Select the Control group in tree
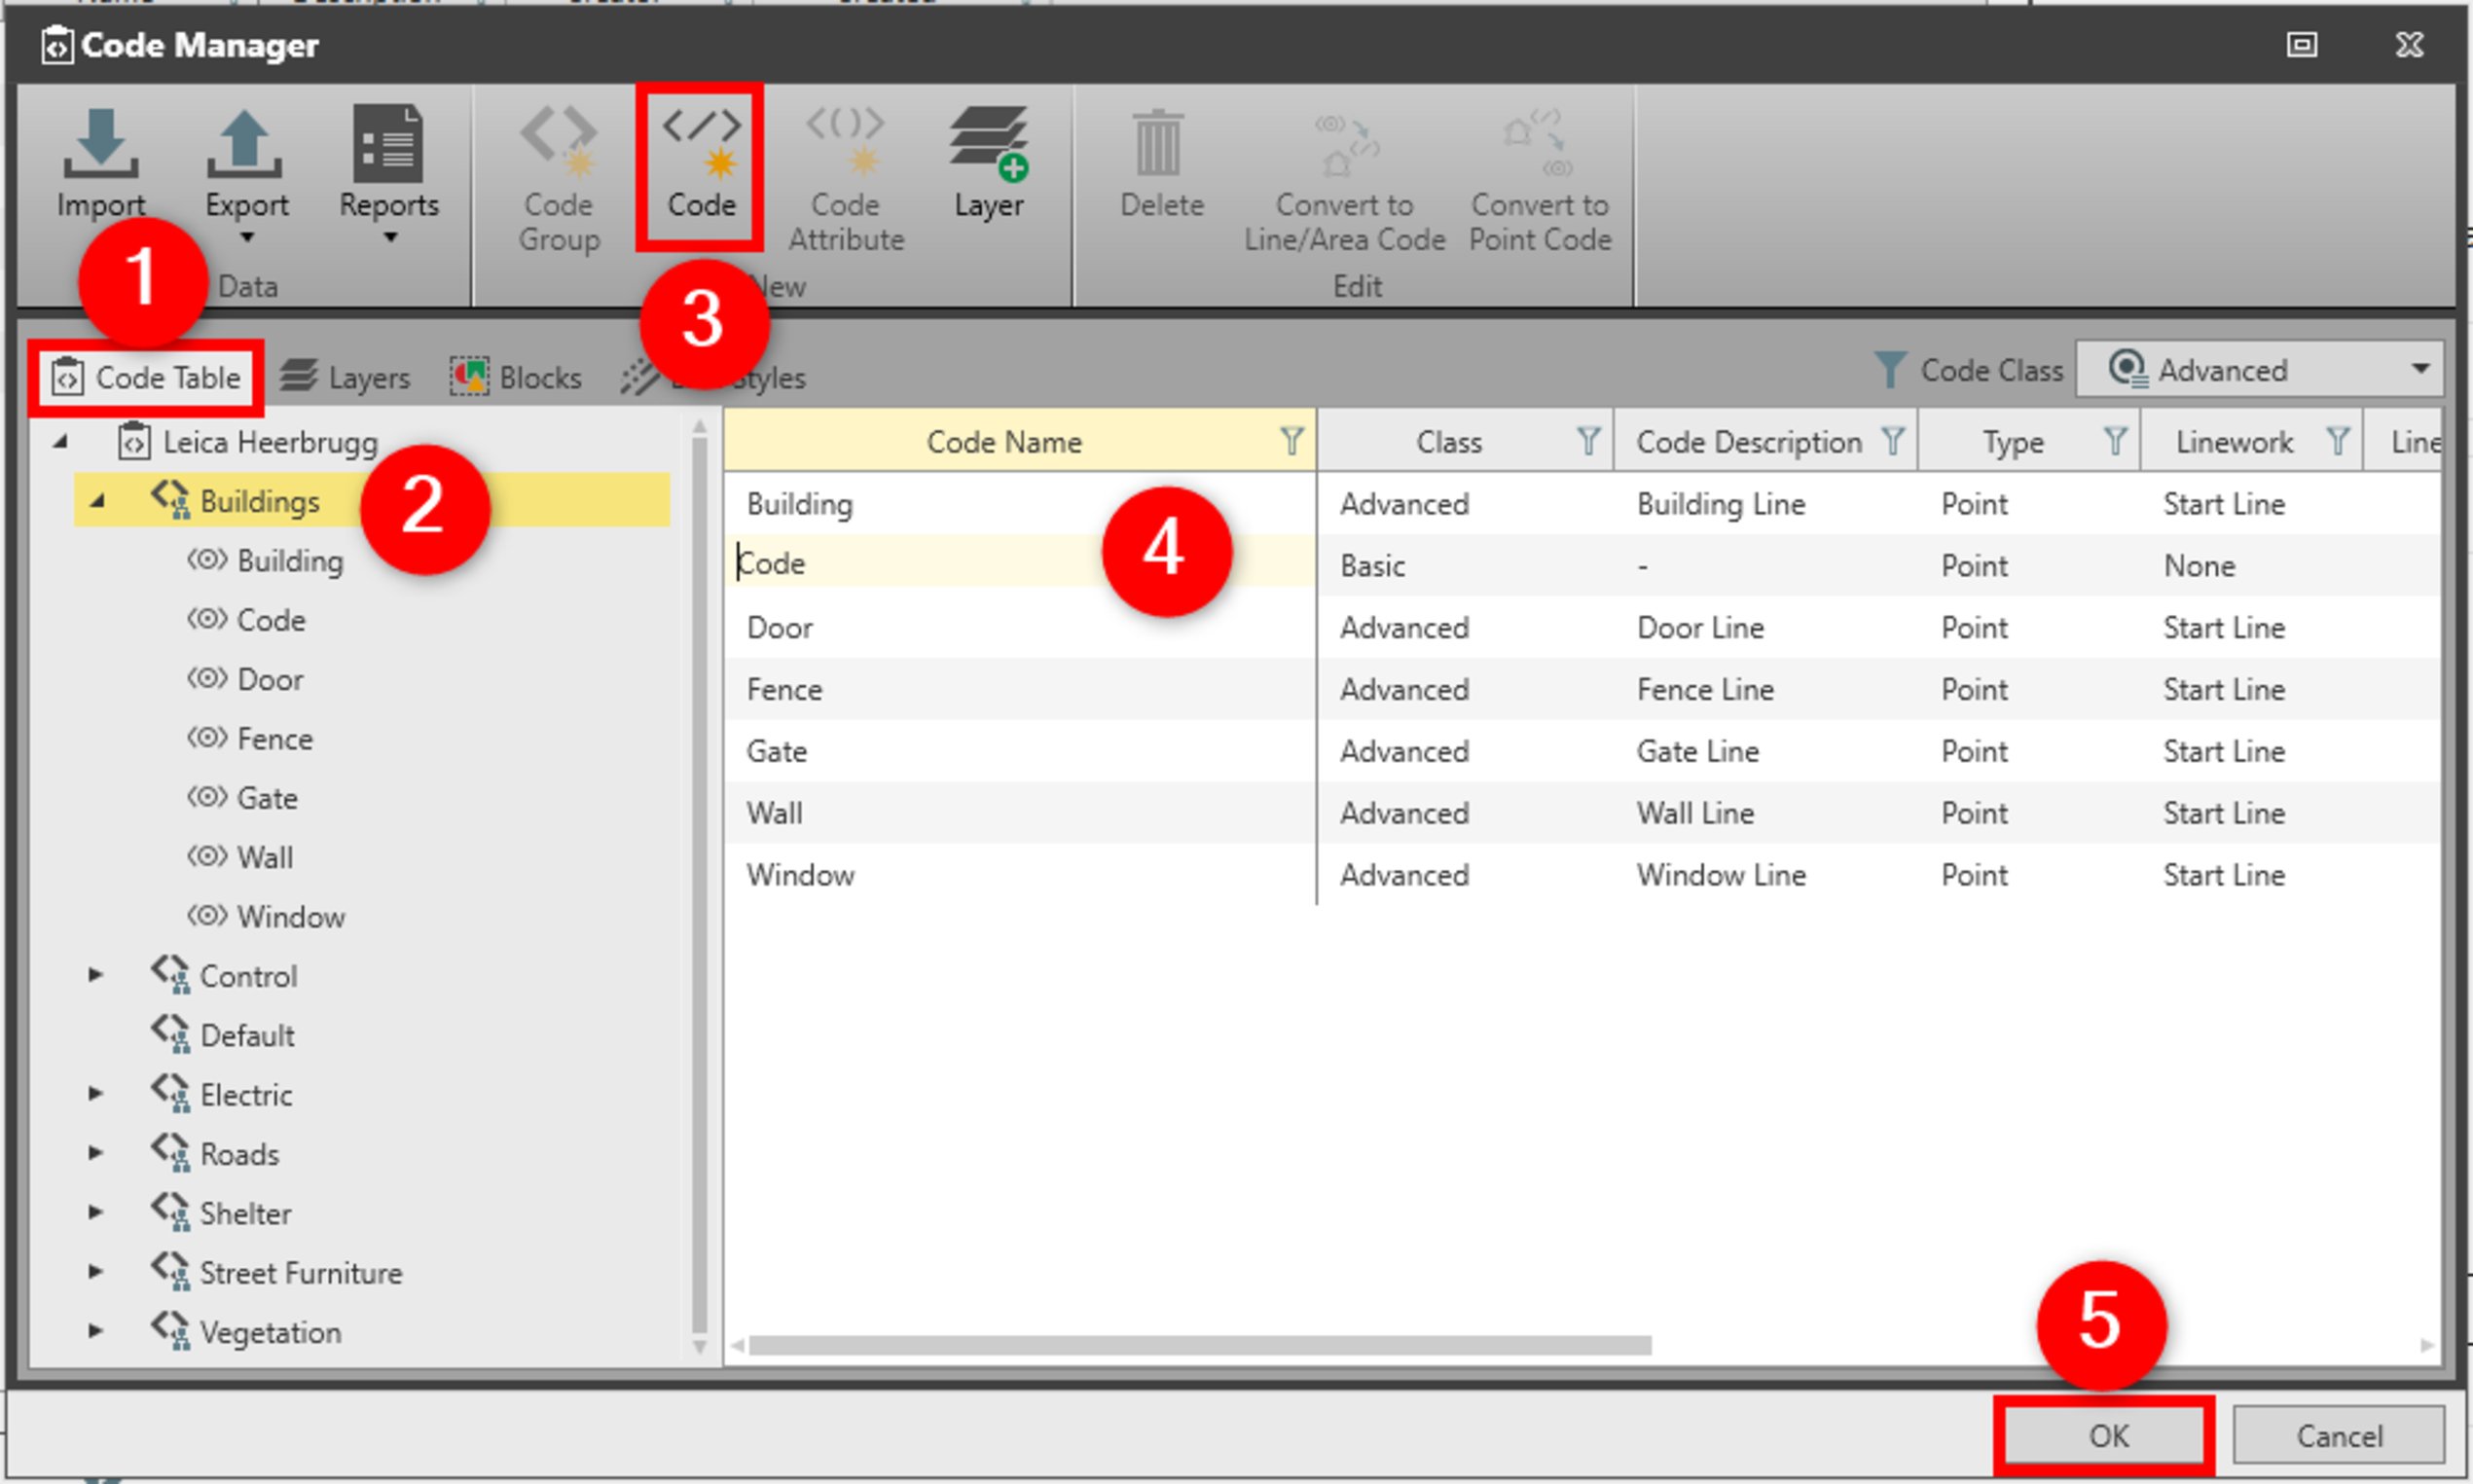Image resolution: width=2473 pixels, height=1484 pixels. [x=225, y=975]
